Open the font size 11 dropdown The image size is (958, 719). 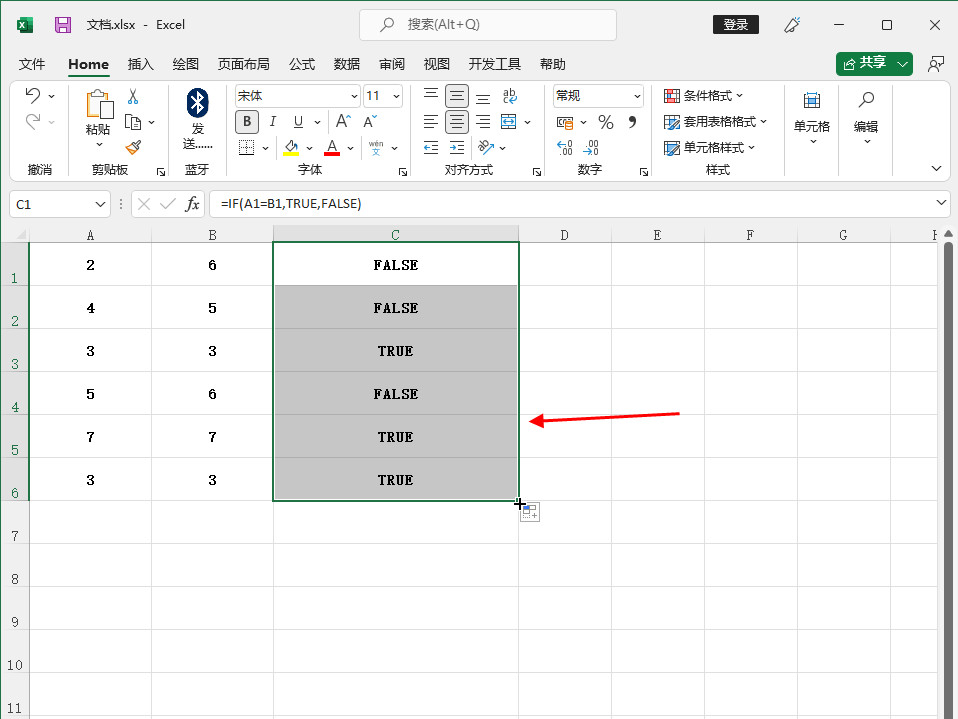click(x=397, y=96)
